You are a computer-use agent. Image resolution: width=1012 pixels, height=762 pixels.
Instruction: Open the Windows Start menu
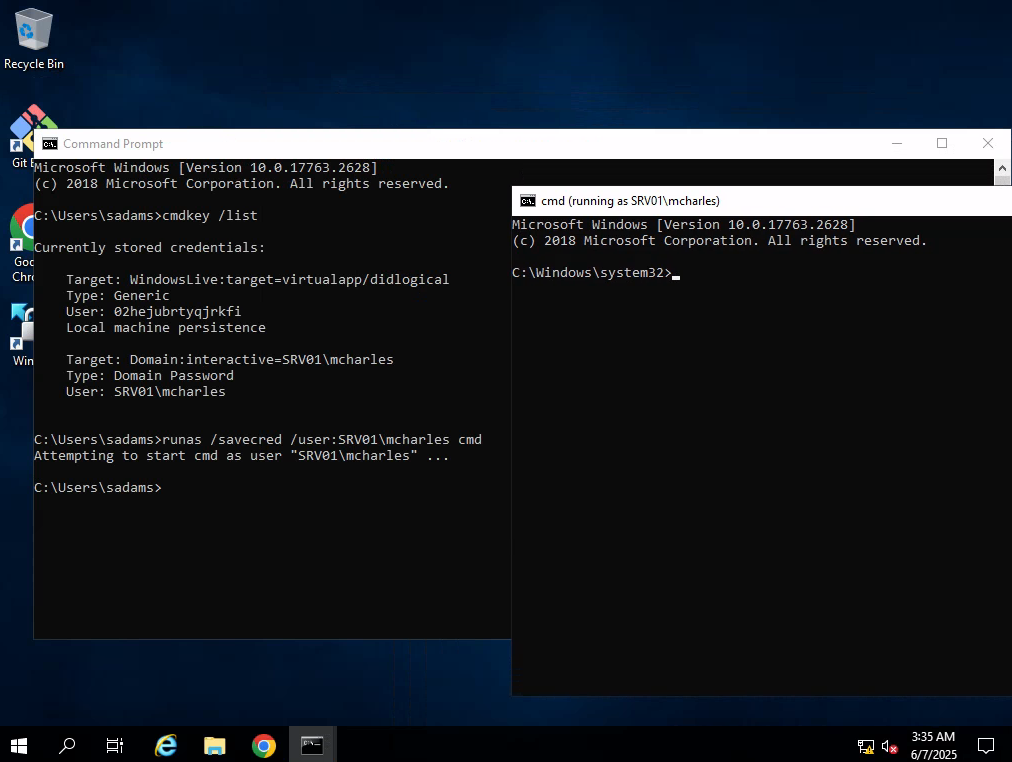coord(18,744)
